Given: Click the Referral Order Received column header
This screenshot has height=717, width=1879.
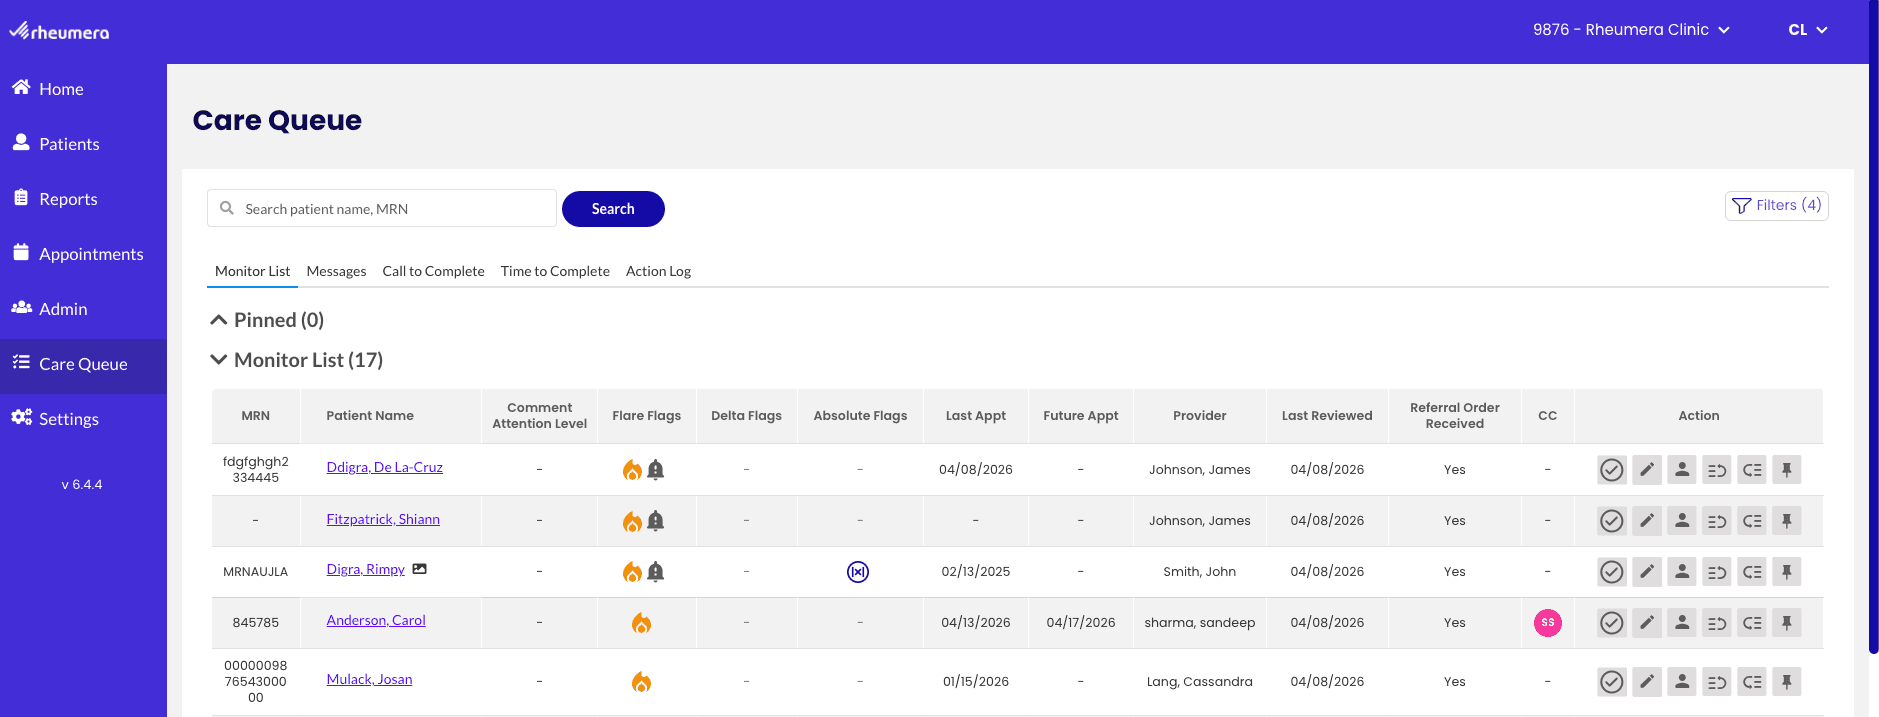Looking at the screenshot, I should pyautogui.click(x=1455, y=416).
